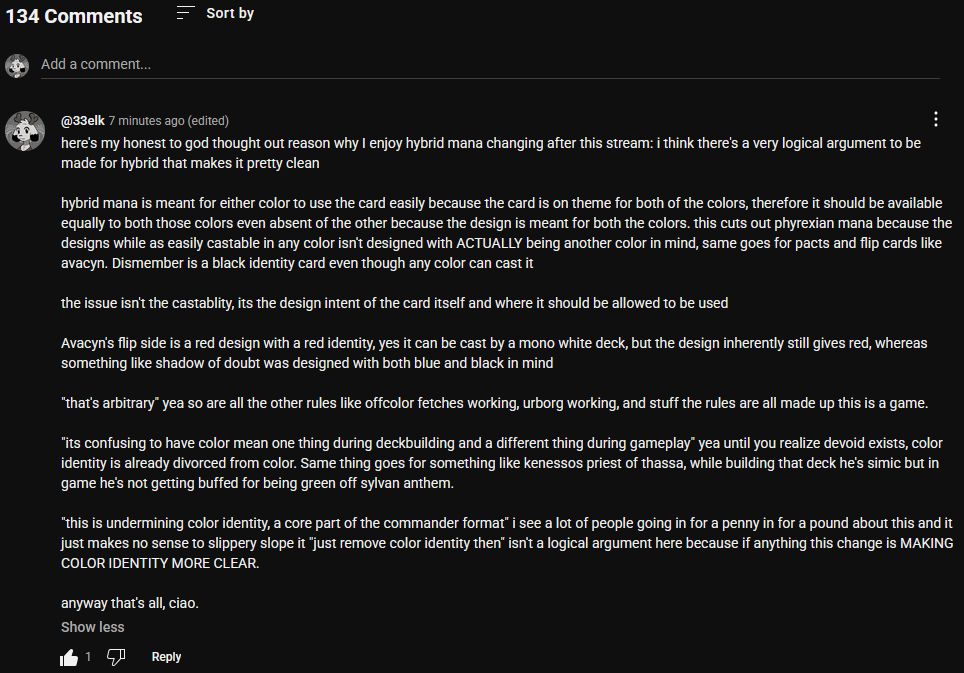Viewport: 964px width, 673px height.
Task: Like the comment with thumbs-up
Action: pyautogui.click(x=69, y=657)
